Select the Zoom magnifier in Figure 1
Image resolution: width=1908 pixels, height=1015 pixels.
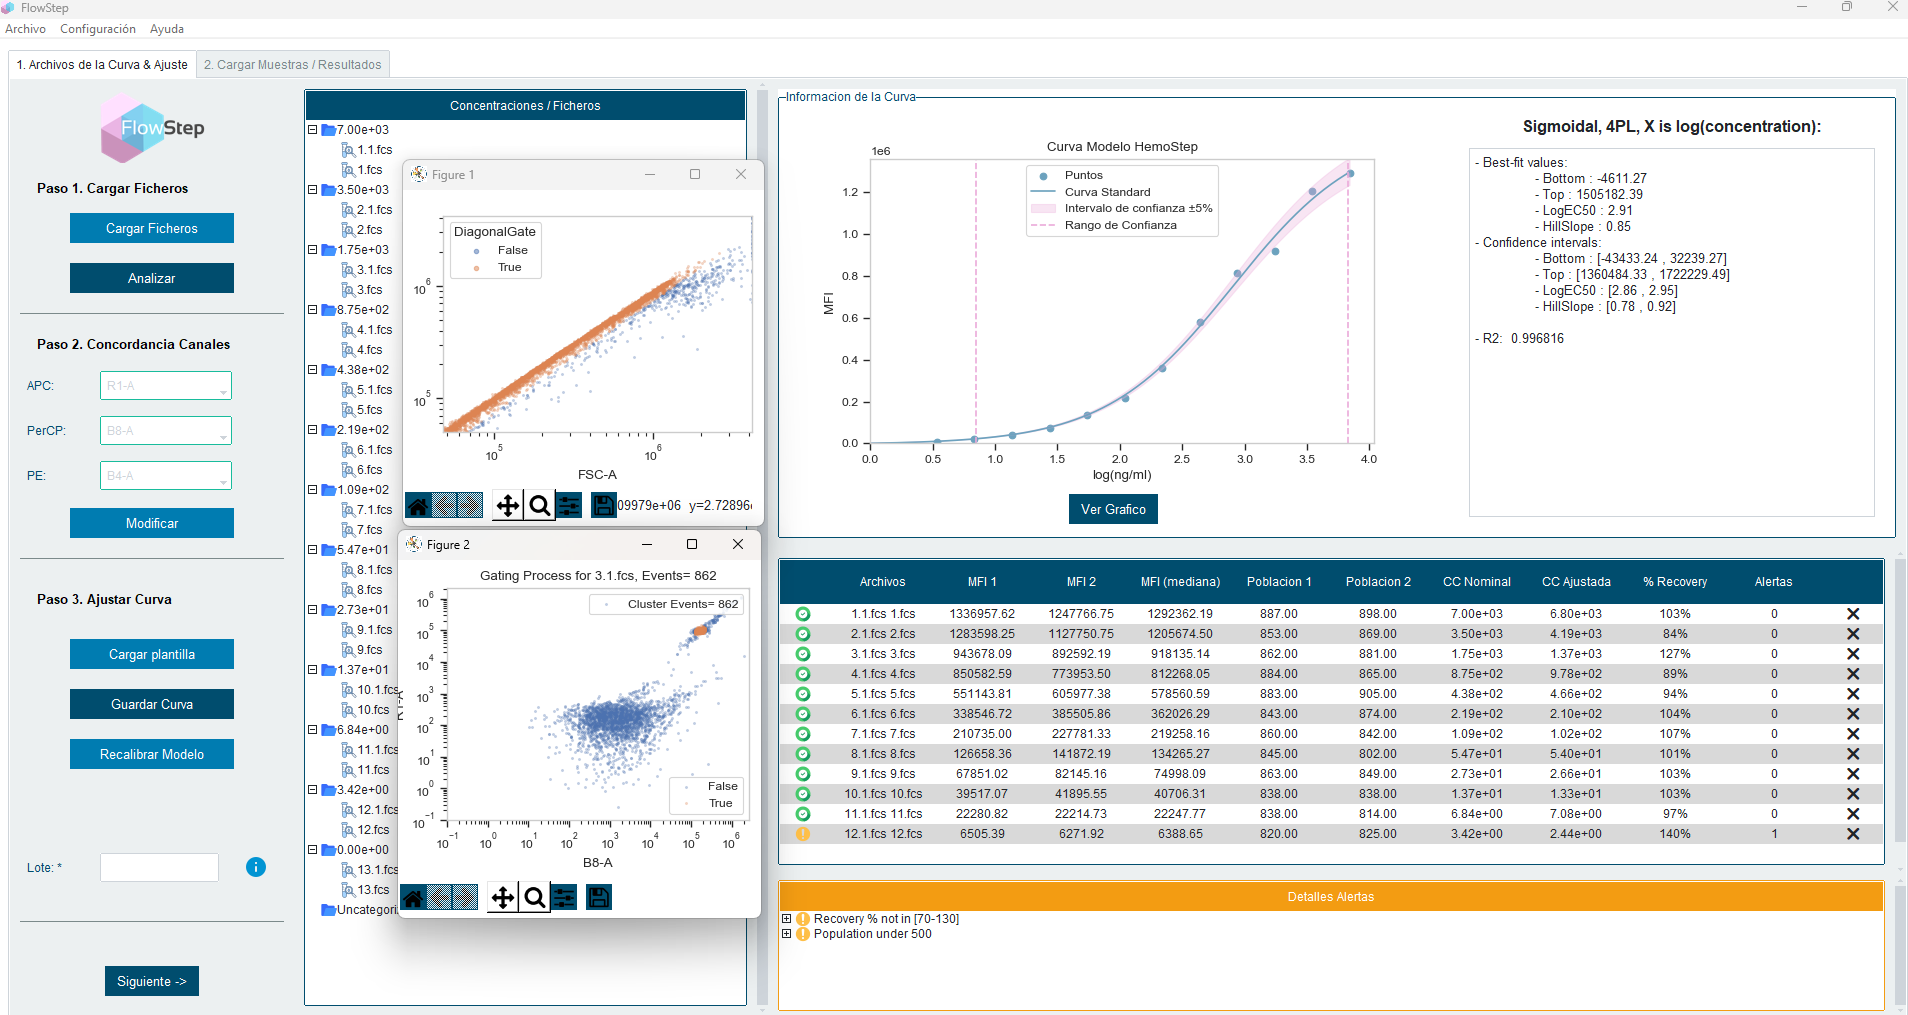coord(539,506)
